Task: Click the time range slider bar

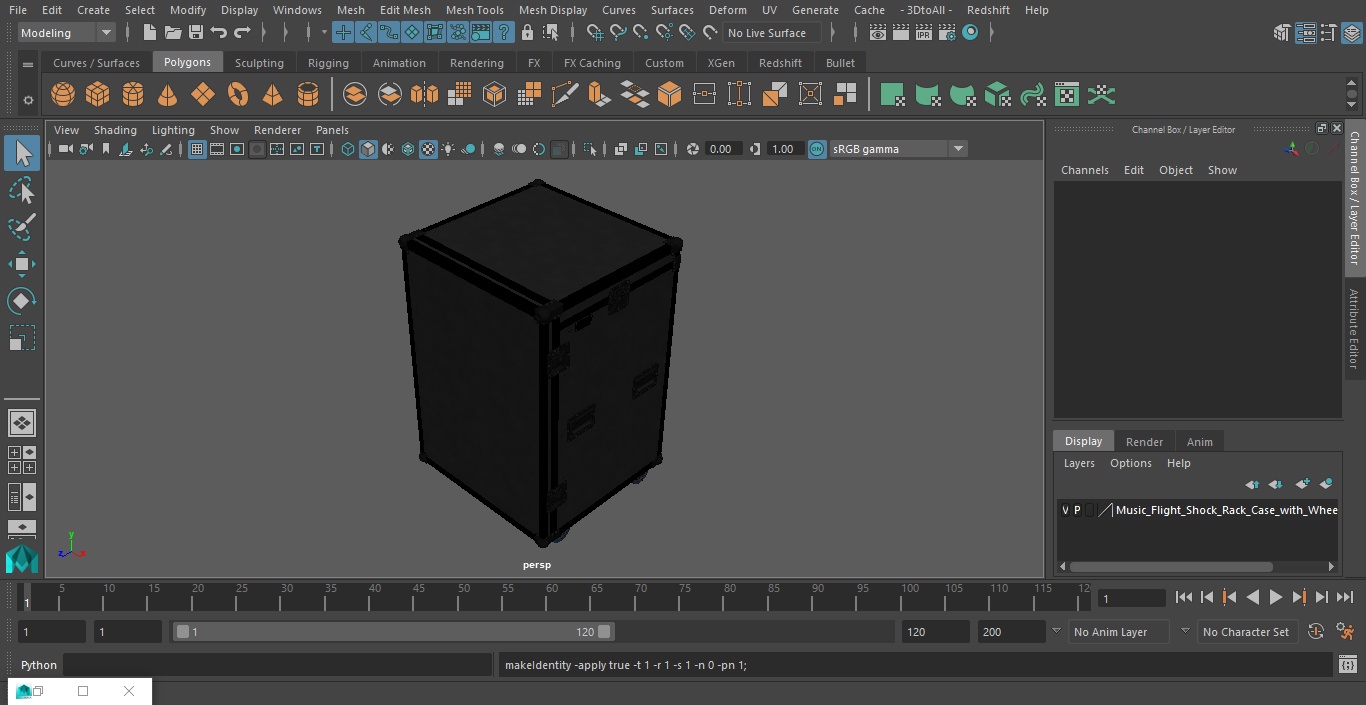Action: [x=393, y=632]
